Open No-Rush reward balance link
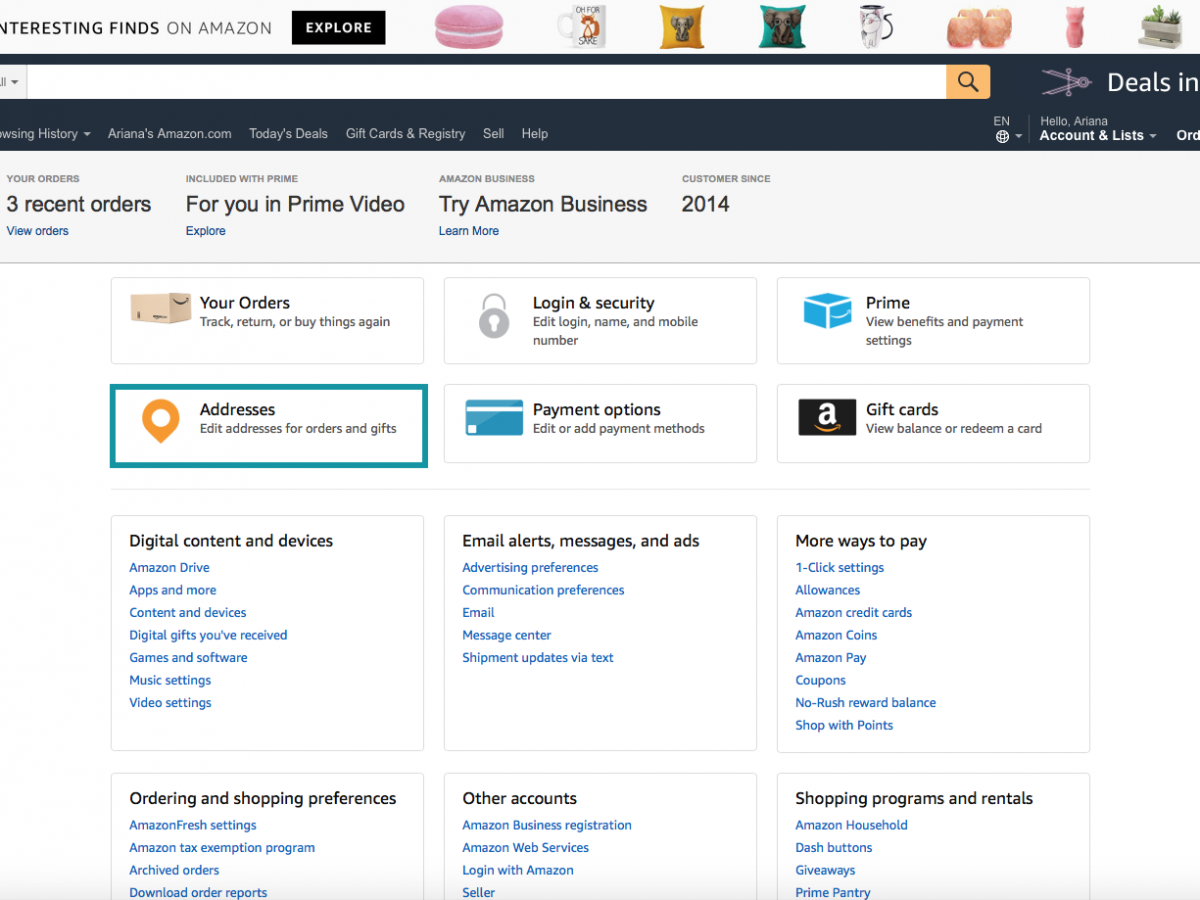 coord(866,703)
